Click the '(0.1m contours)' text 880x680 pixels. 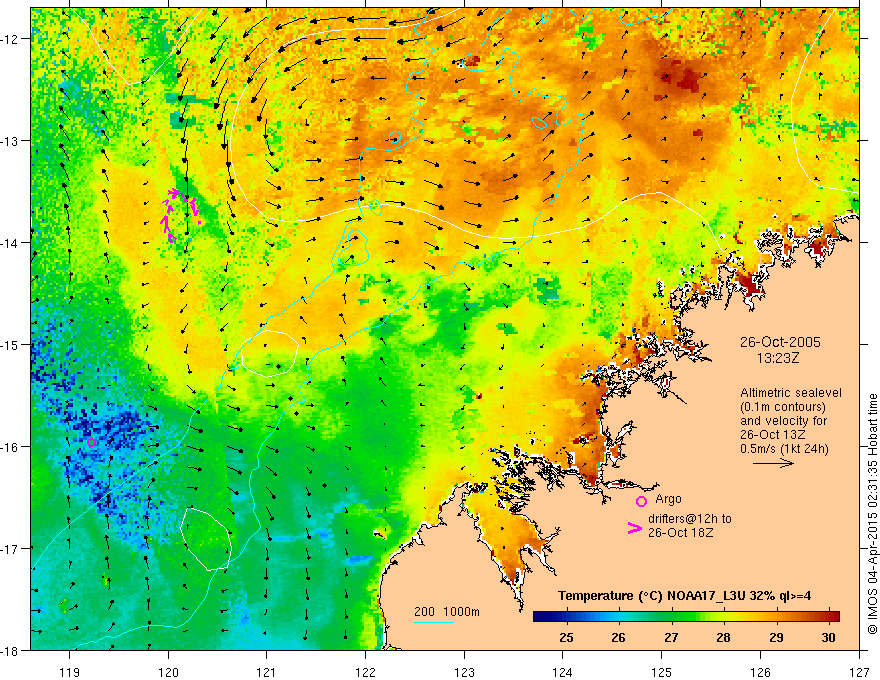(783, 407)
